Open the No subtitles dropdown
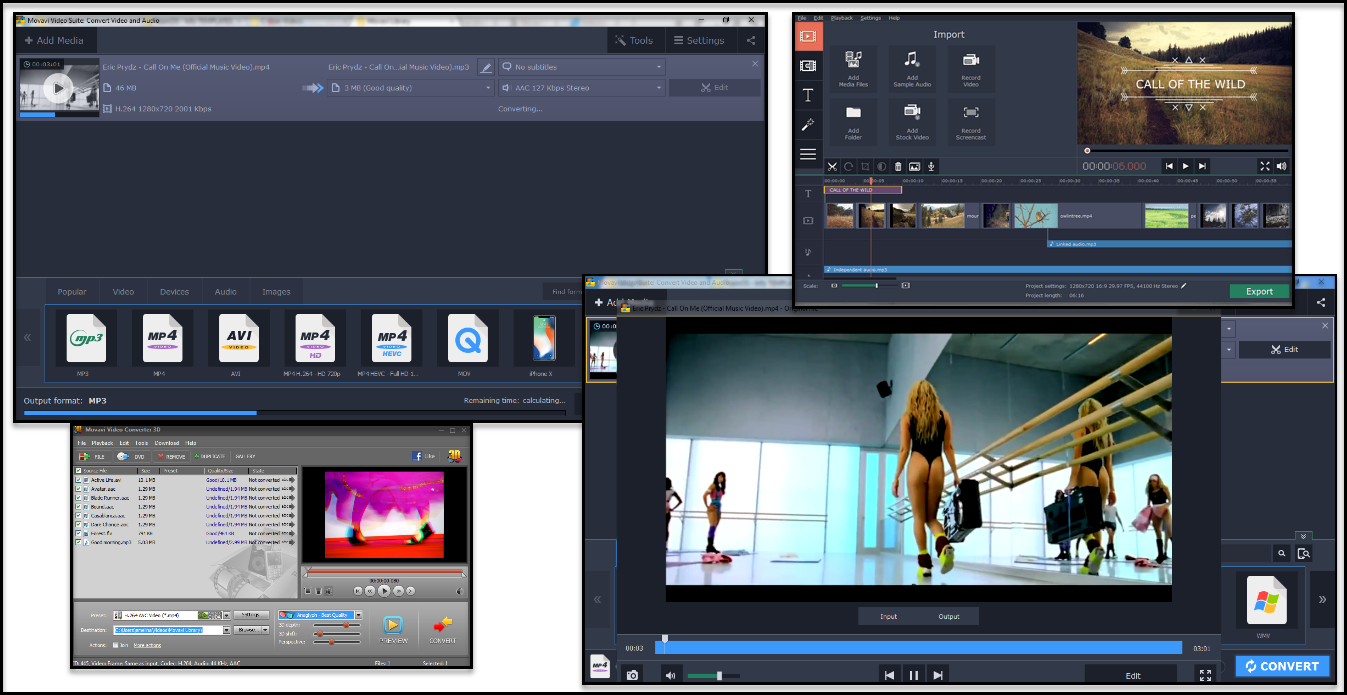The width and height of the screenshot is (1347, 695). click(x=582, y=67)
